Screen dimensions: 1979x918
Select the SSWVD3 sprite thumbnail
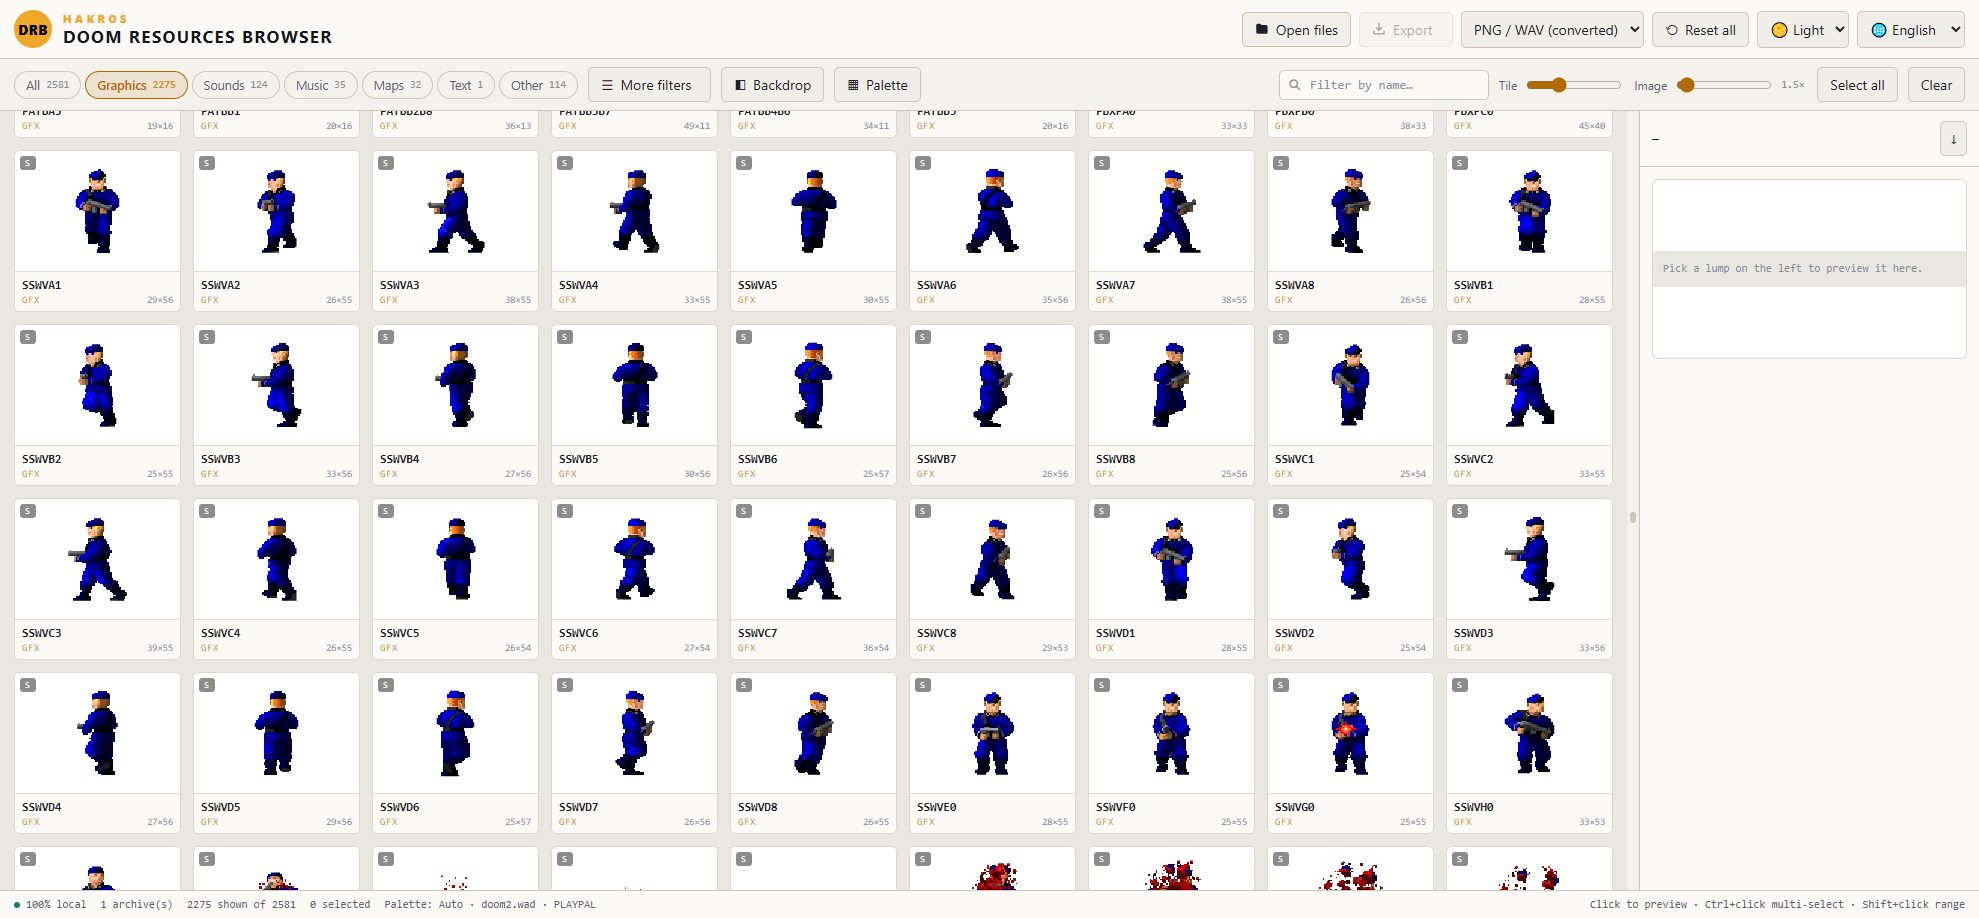click(1529, 559)
